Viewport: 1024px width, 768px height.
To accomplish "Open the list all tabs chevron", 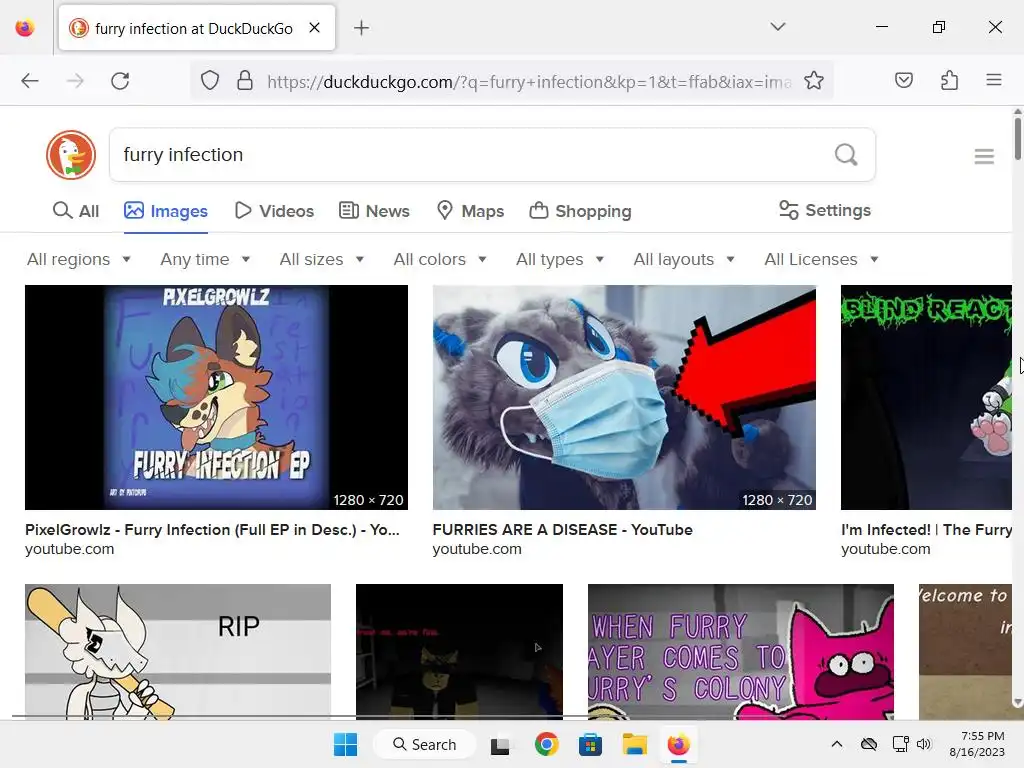I will click(777, 27).
